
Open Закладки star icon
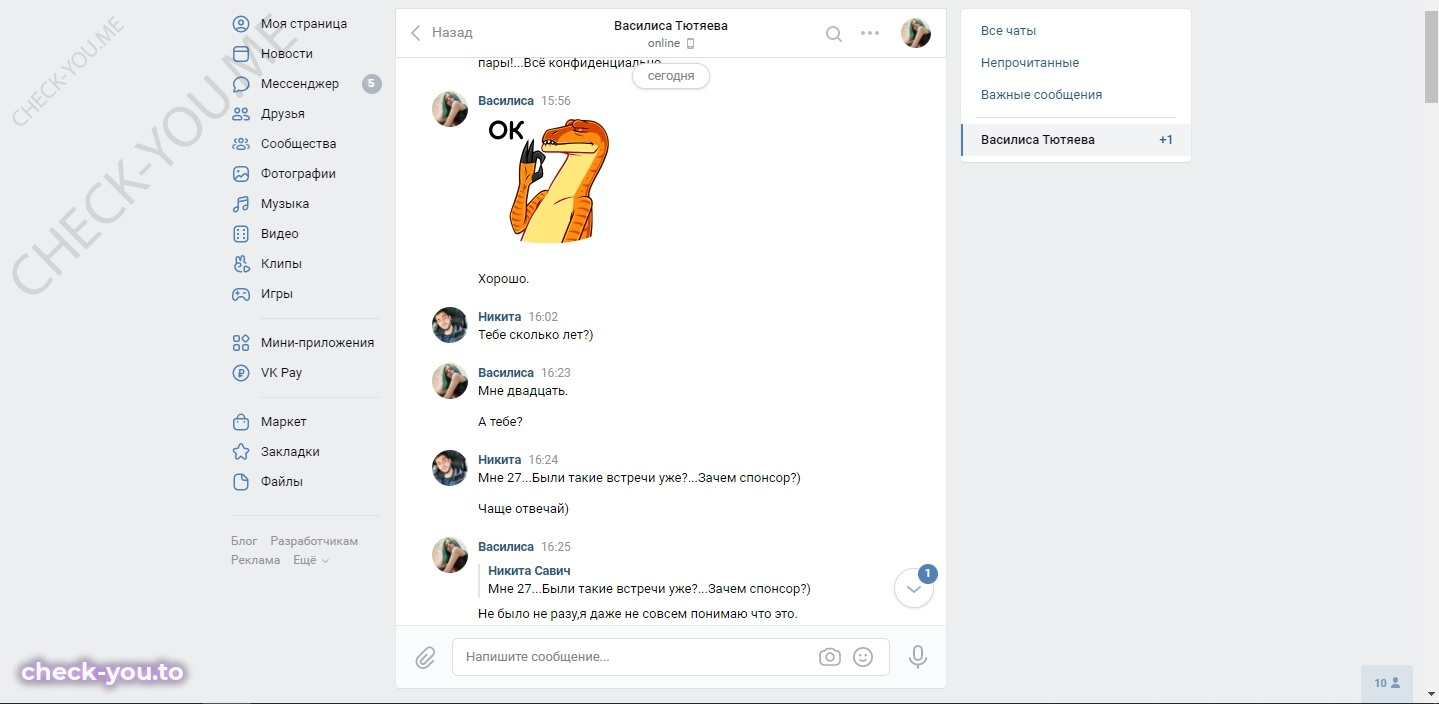point(240,452)
